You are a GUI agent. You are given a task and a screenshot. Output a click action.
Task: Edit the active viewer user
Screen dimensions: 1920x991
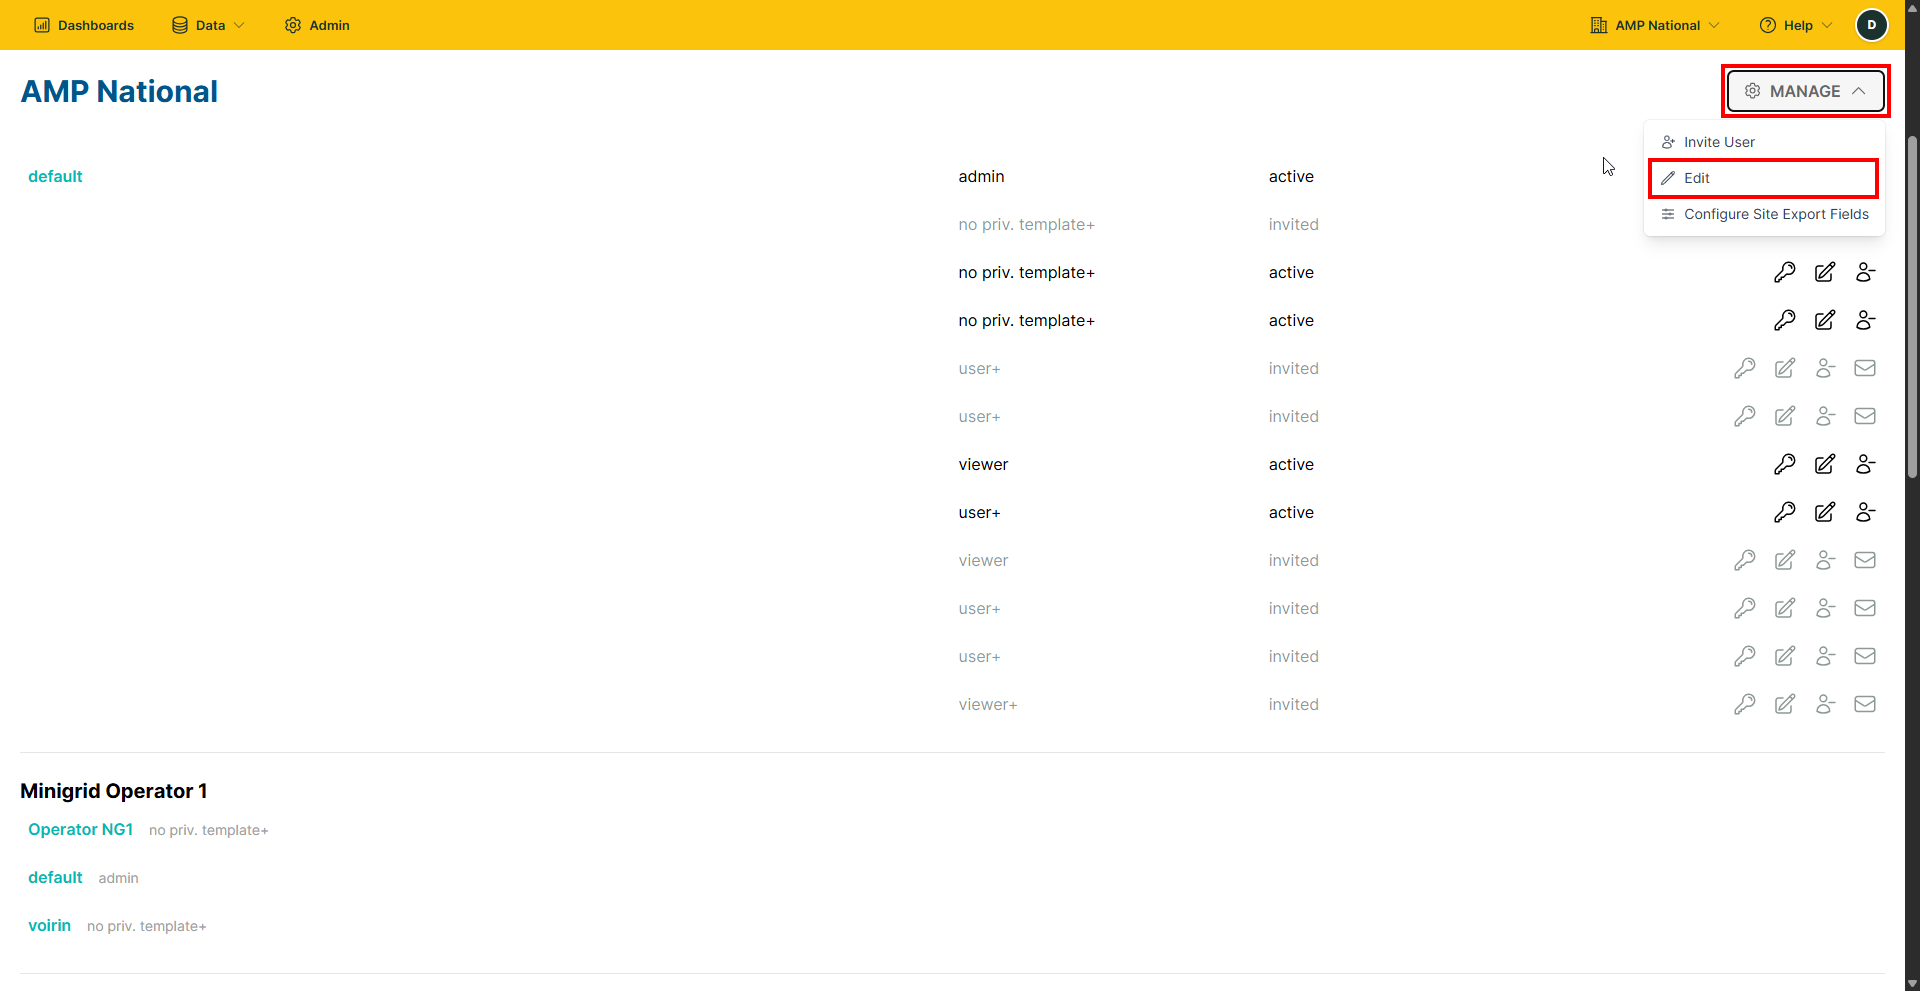pyautogui.click(x=1825, y=464)
